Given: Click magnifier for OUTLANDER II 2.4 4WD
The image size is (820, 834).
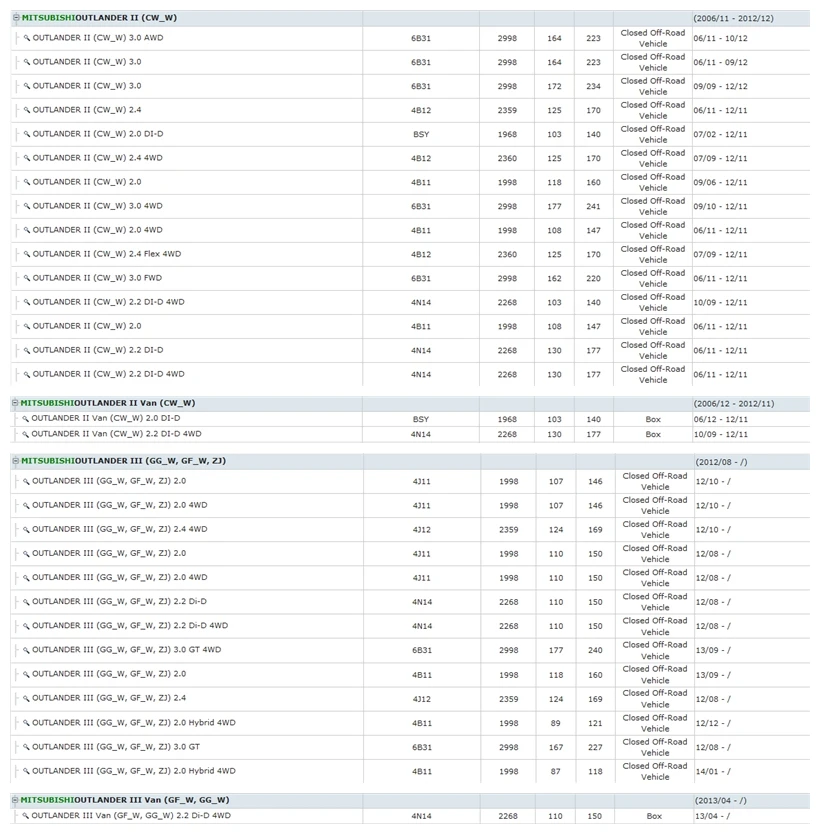Looking at the screenshot, I should (x=27, y=158).
